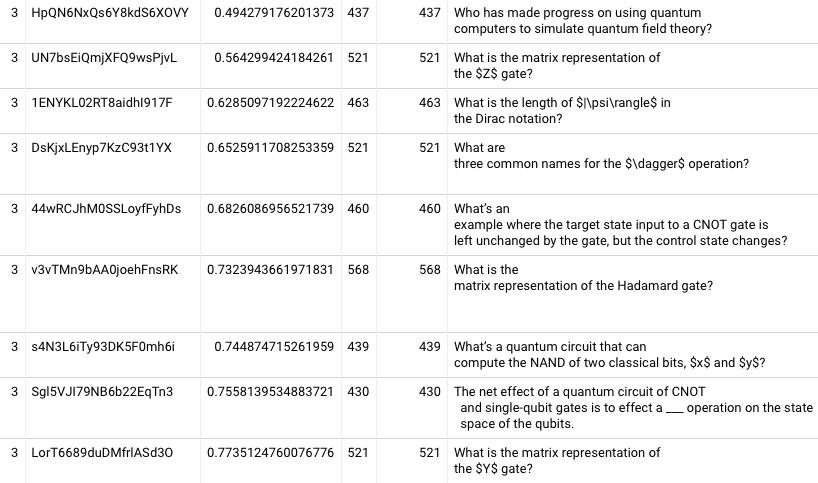Viewport: 818px width, 483px height.
Task: Select the dagger operation names question
Action: tap(600, 156)
